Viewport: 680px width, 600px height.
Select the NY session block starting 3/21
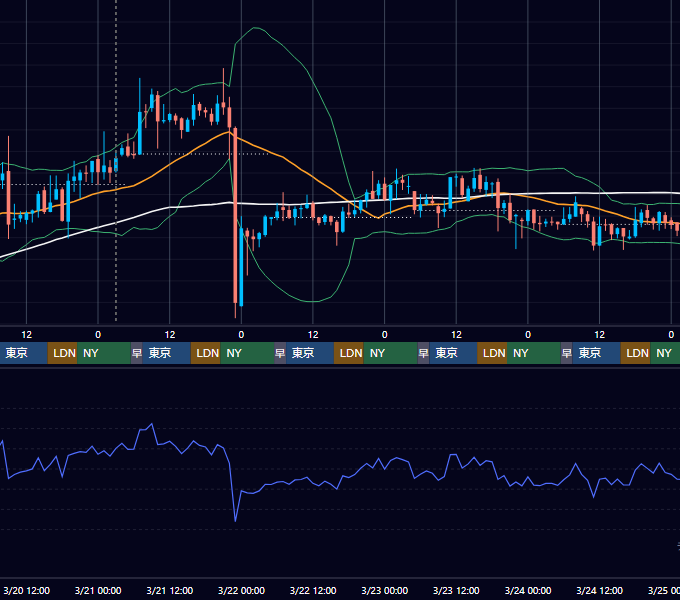(x=247, y=353)
